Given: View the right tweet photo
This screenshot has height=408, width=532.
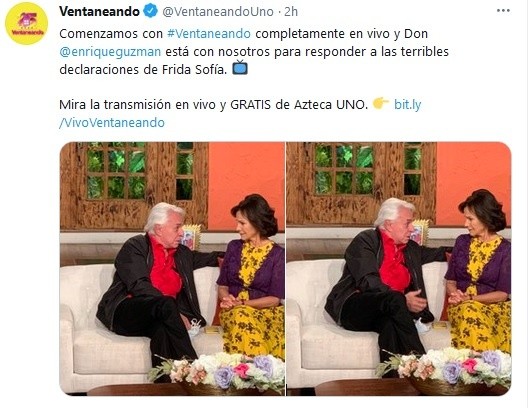Looking at the screenshot, I should point(399,269).
